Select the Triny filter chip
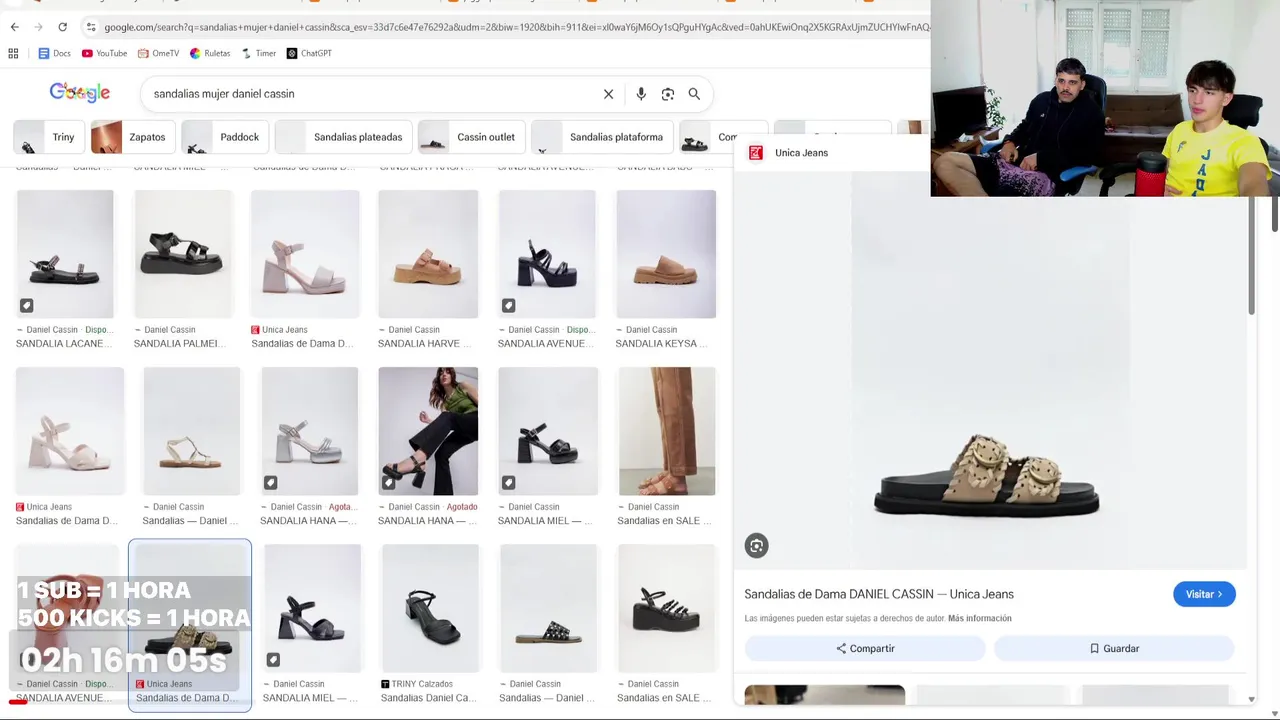 pyautogui.click(x=47, y=137)
